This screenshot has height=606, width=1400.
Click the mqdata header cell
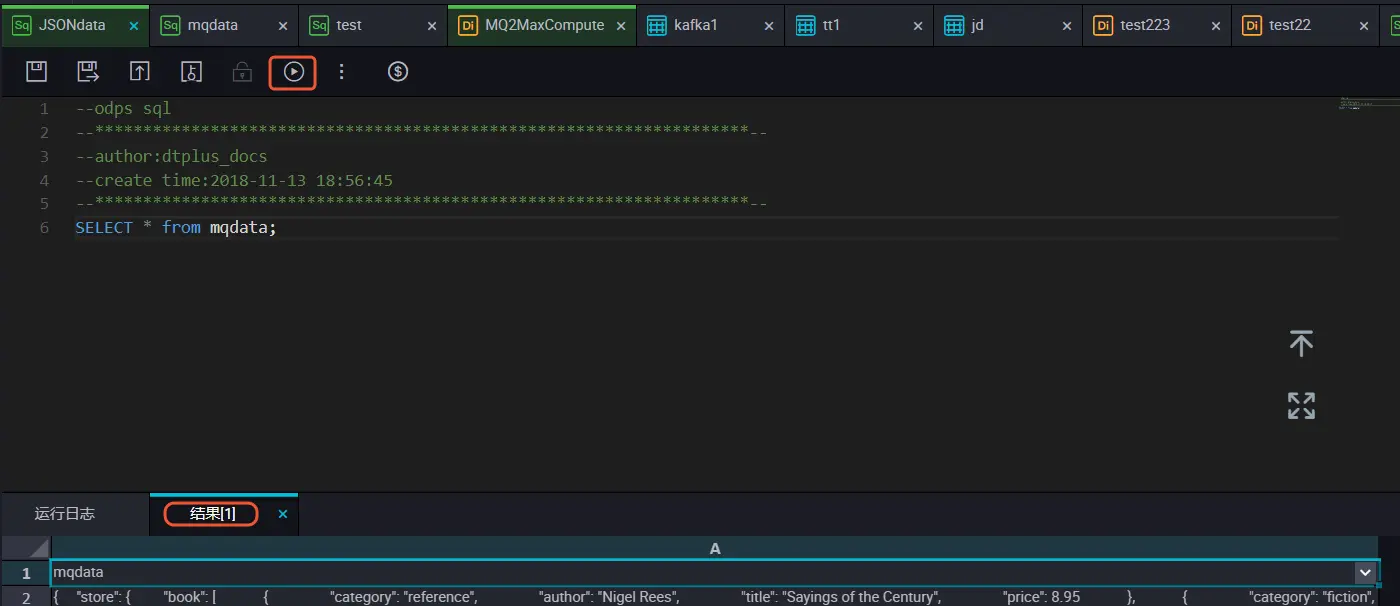(x=715, y=572)
